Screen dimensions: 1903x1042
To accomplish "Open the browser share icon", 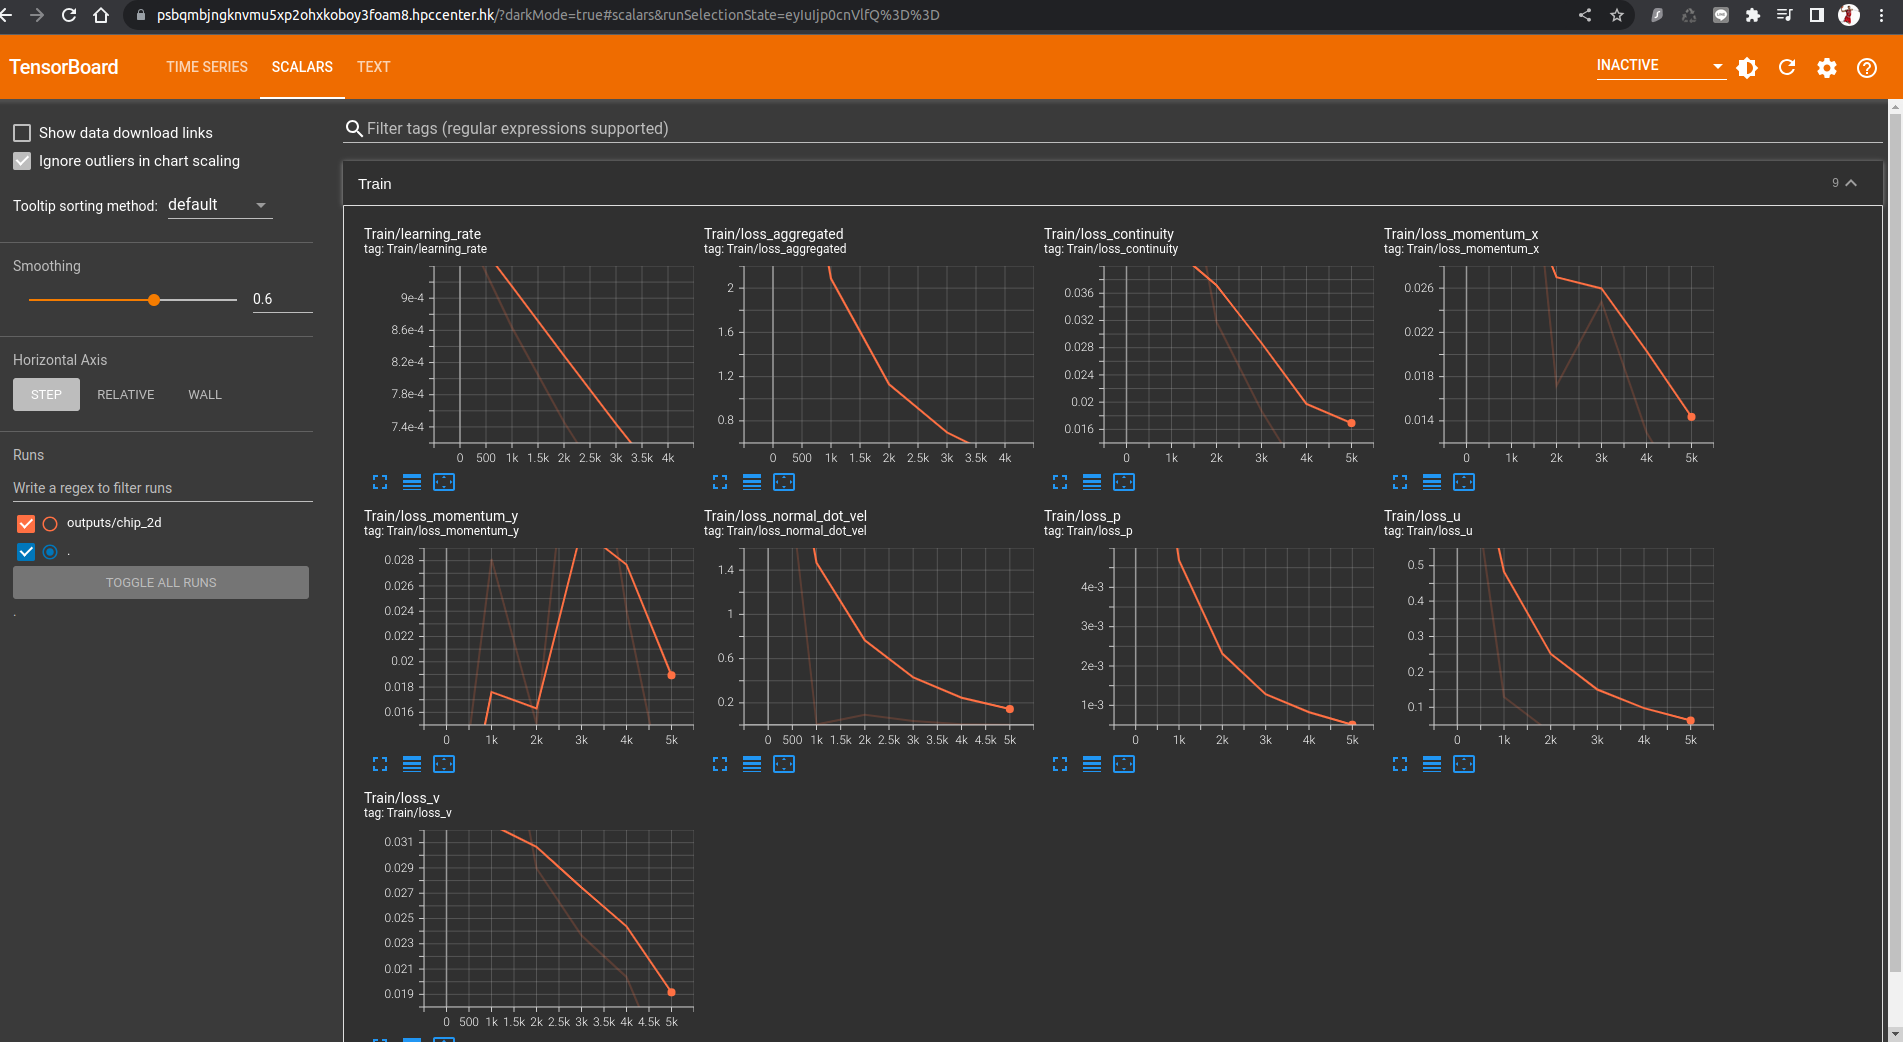I will [1585, 15].
